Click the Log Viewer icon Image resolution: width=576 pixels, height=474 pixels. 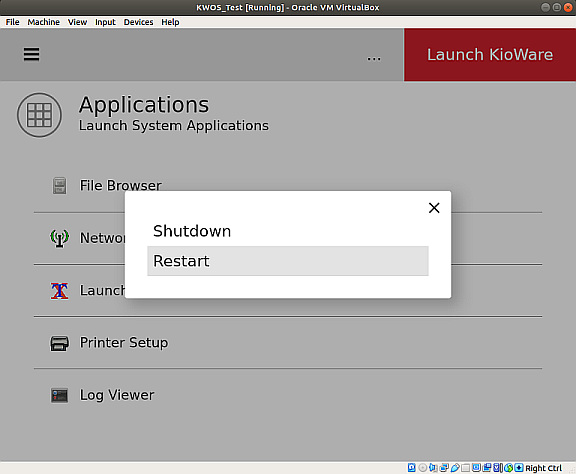pos(59,395)
